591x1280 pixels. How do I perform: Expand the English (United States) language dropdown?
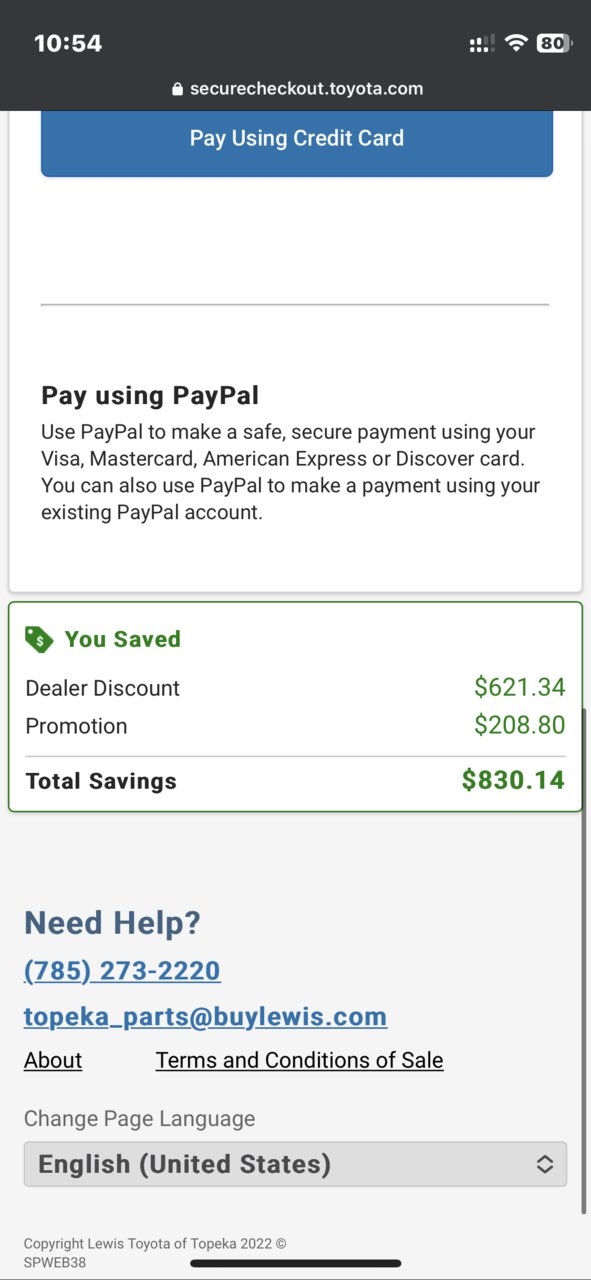(x=295, y=1164)
